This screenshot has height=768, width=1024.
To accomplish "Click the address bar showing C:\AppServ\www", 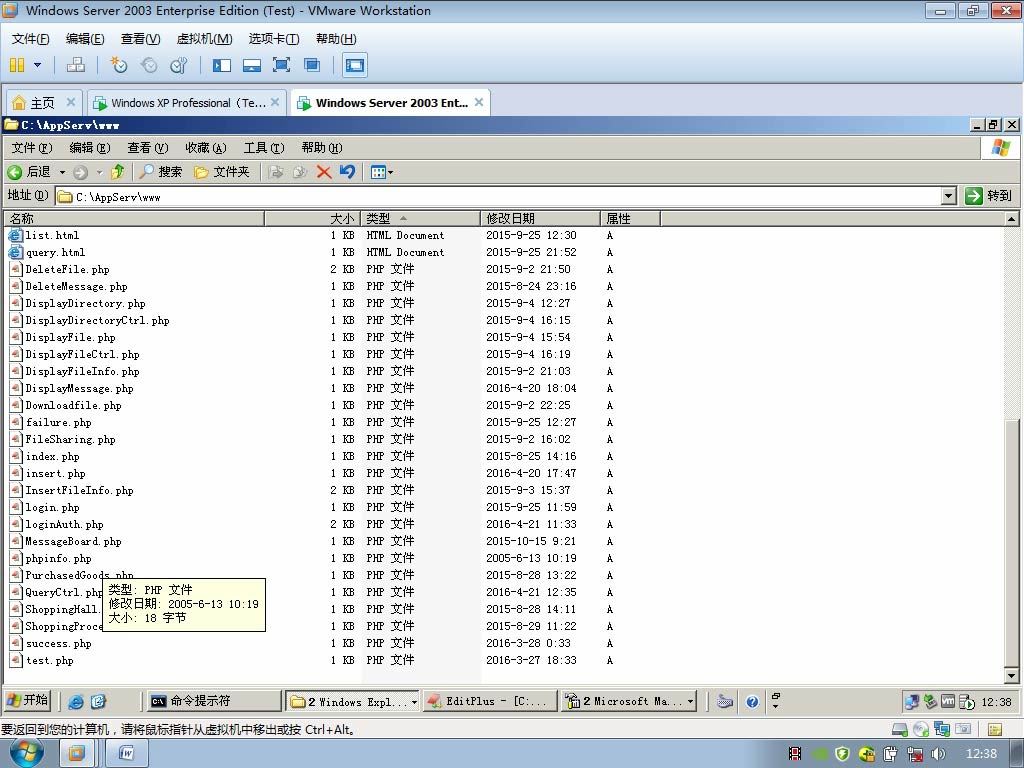I will pos(498,196).
